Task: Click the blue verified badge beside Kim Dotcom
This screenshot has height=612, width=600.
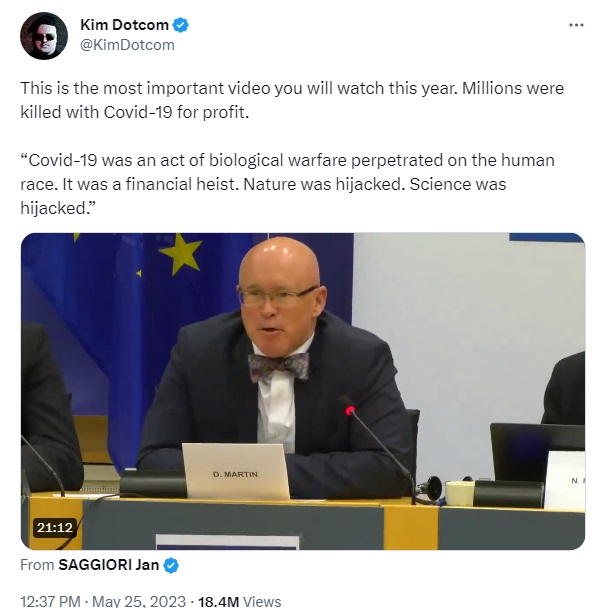Action: [x=181, y=25]
